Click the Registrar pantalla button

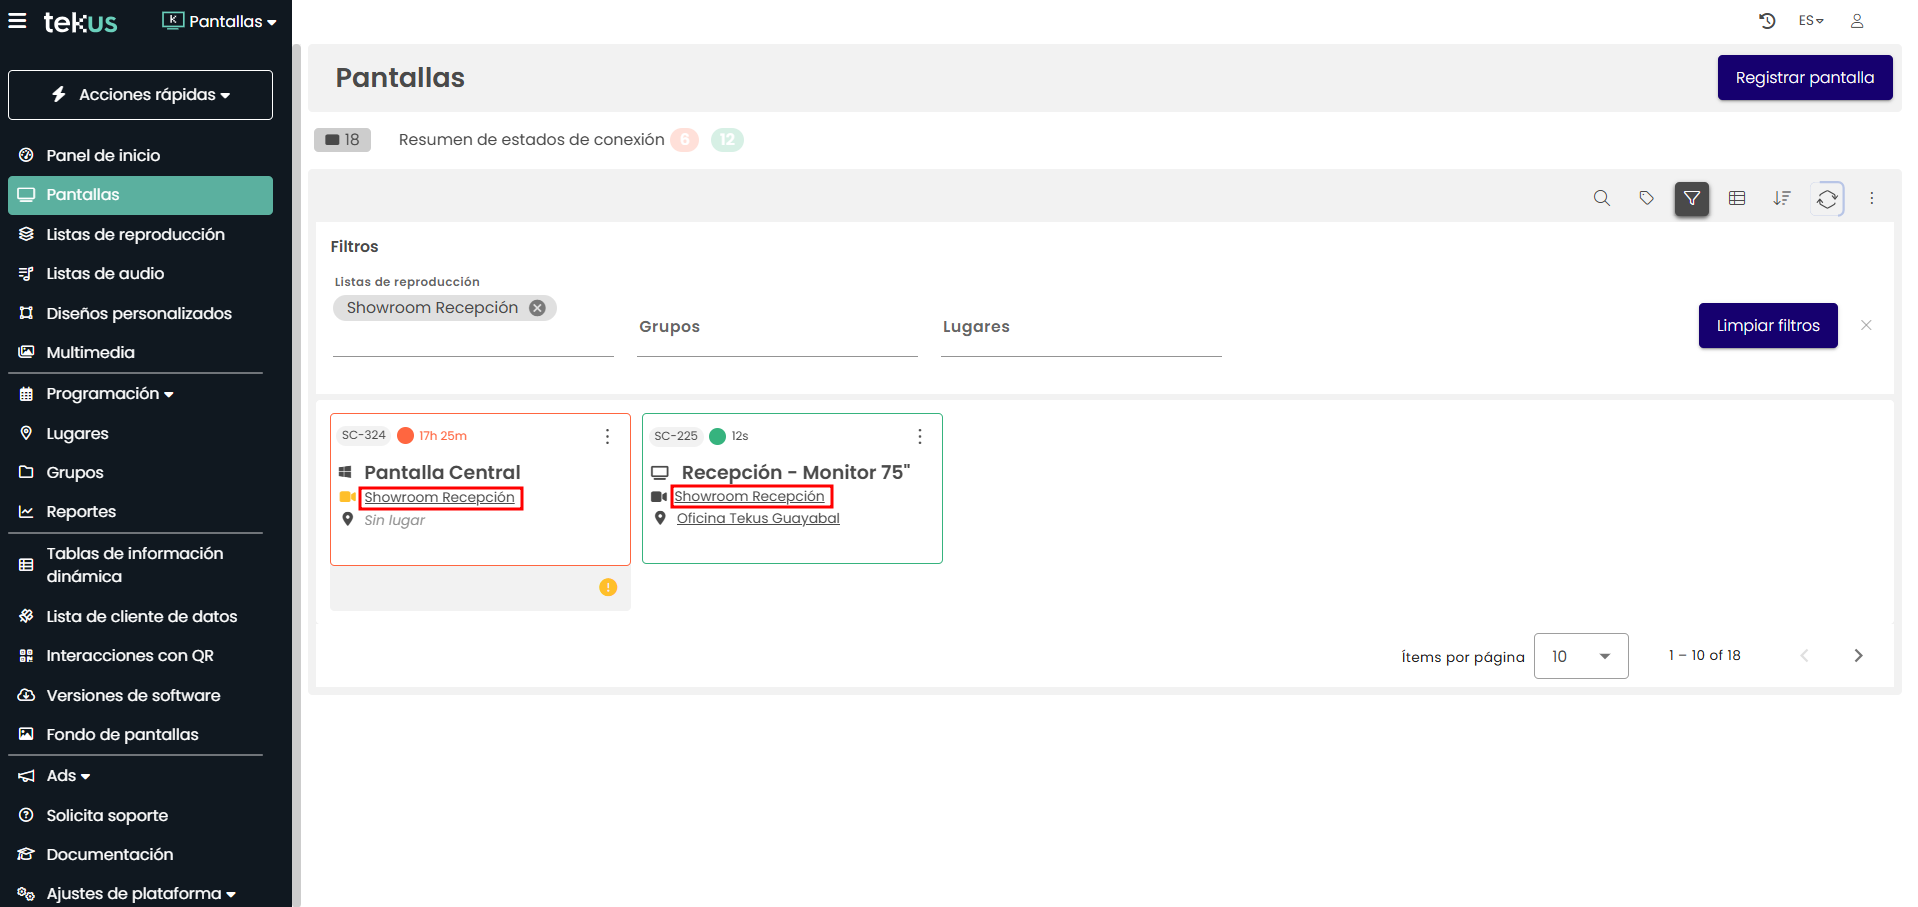(1804, 78)
